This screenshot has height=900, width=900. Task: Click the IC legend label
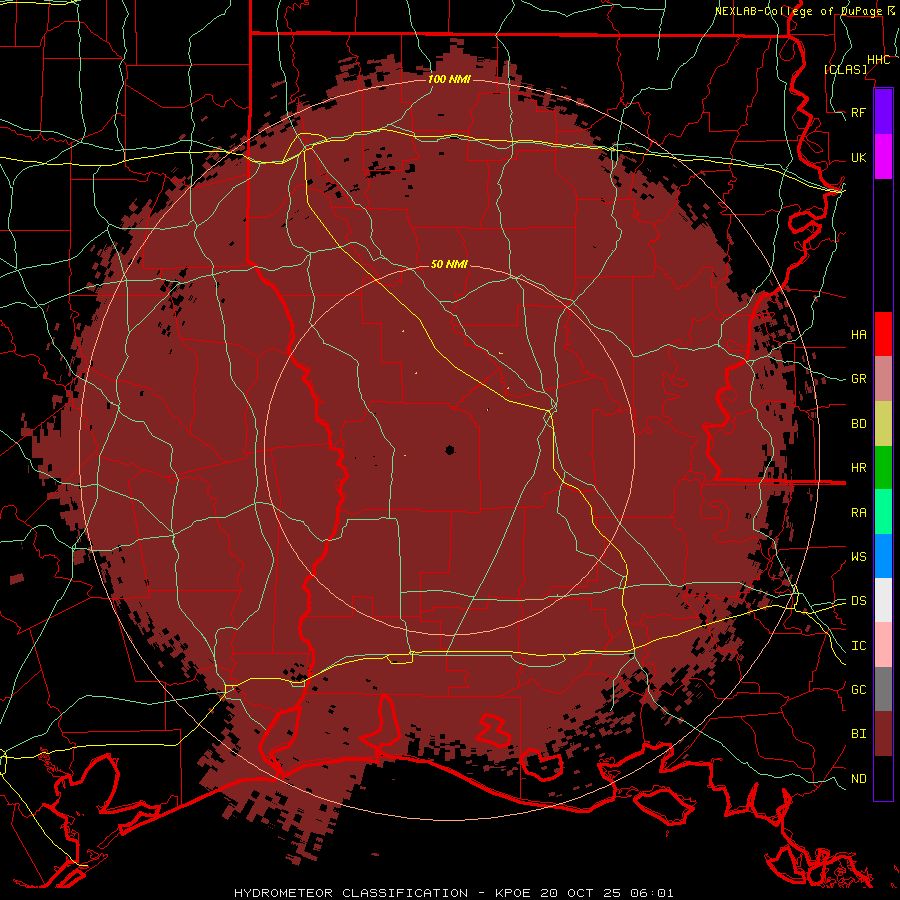tap(859, 646)
